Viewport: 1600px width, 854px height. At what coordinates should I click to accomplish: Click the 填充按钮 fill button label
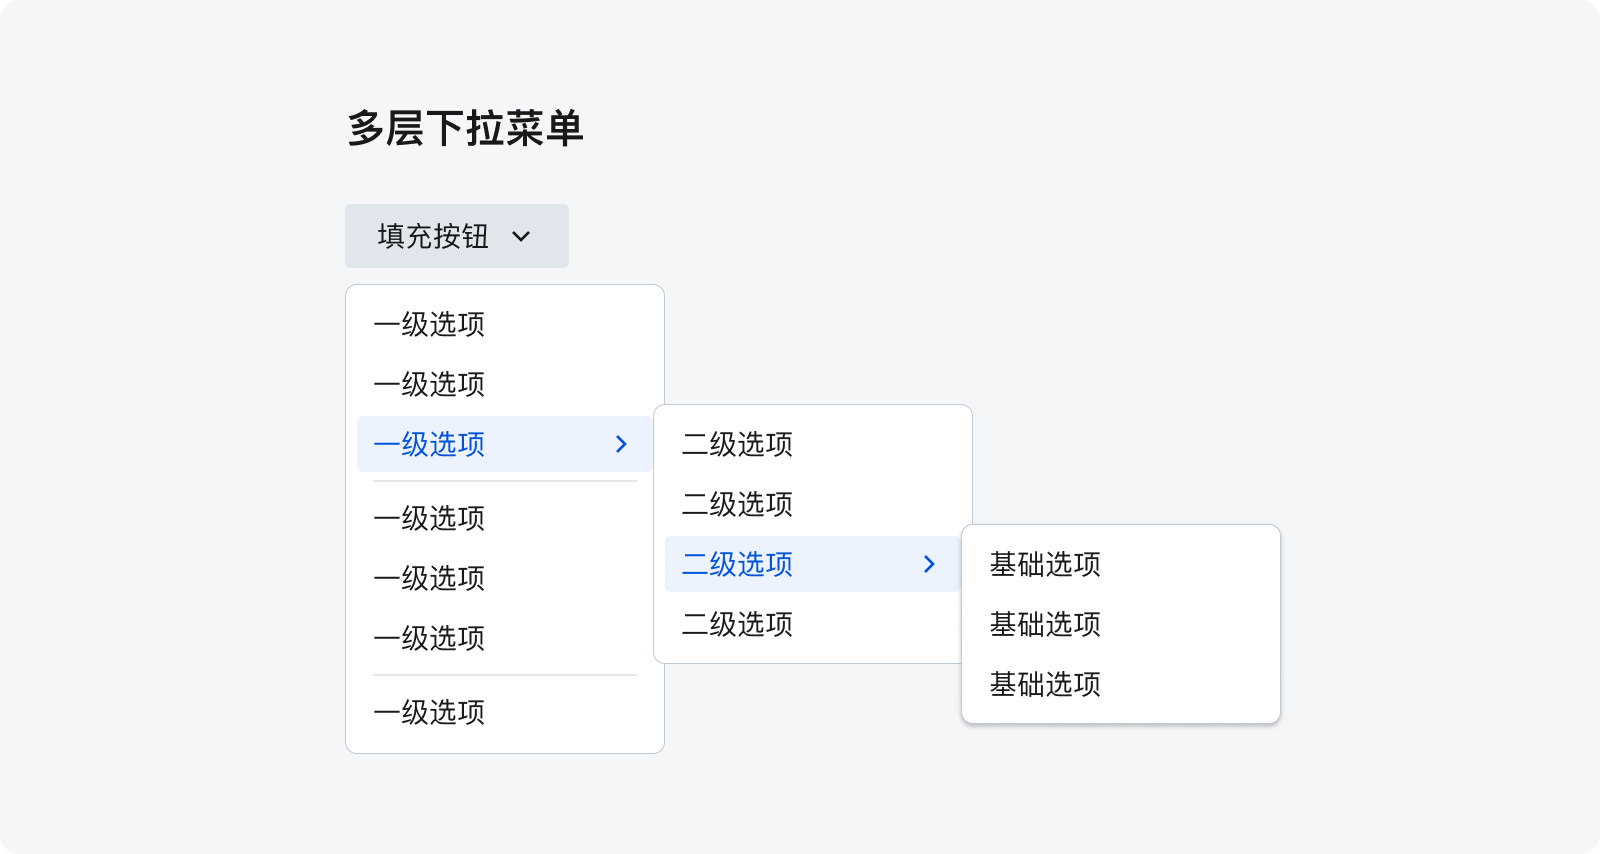tap(433, 236)
